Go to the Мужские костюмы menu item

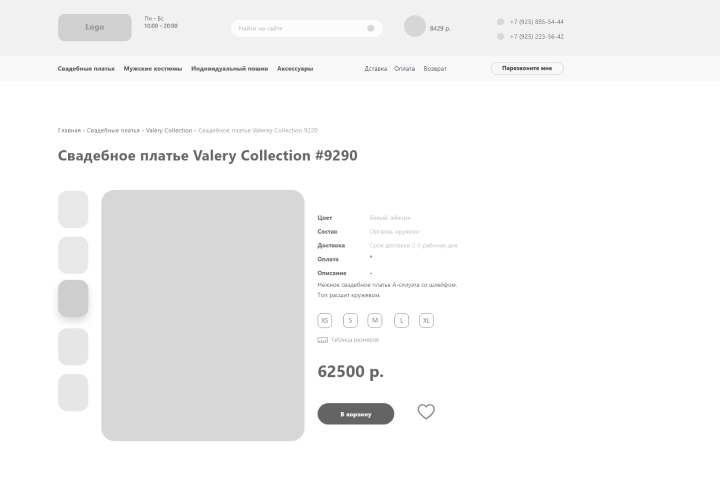[153, 68]
